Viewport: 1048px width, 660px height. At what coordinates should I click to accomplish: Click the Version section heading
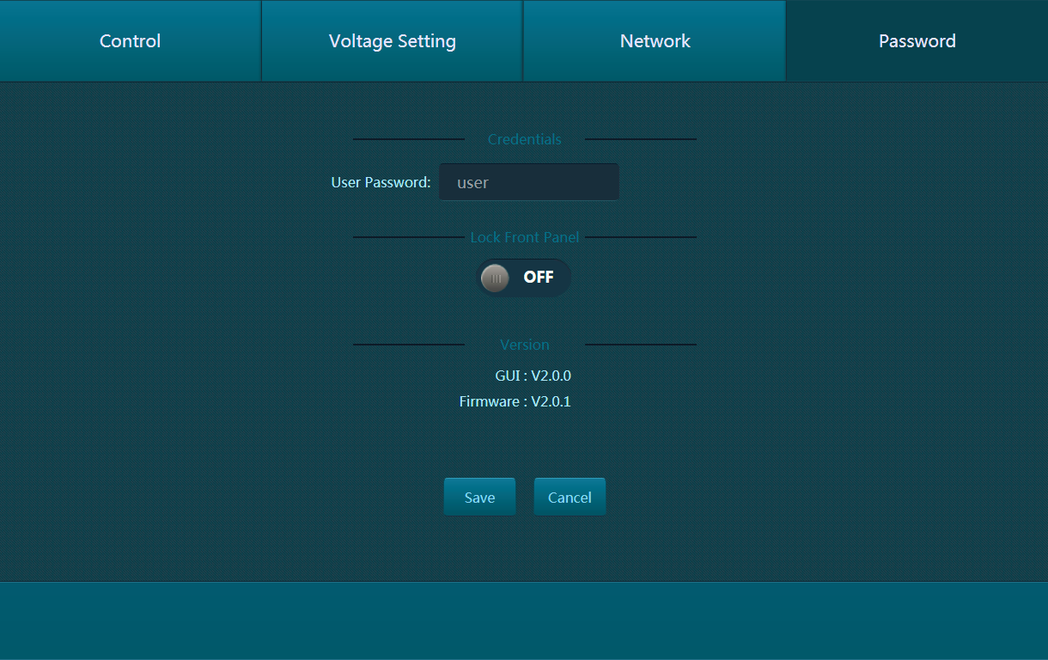[x=524, y=345]
